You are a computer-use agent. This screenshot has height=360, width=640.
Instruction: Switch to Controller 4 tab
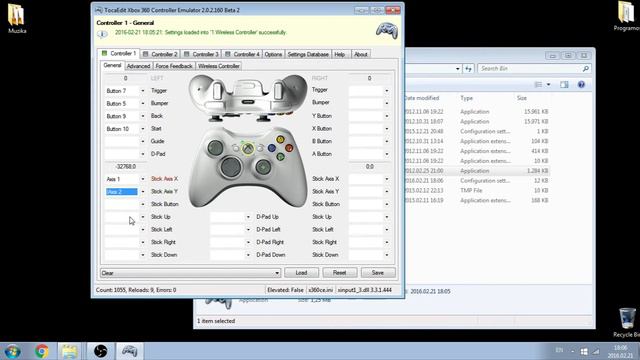242,54
